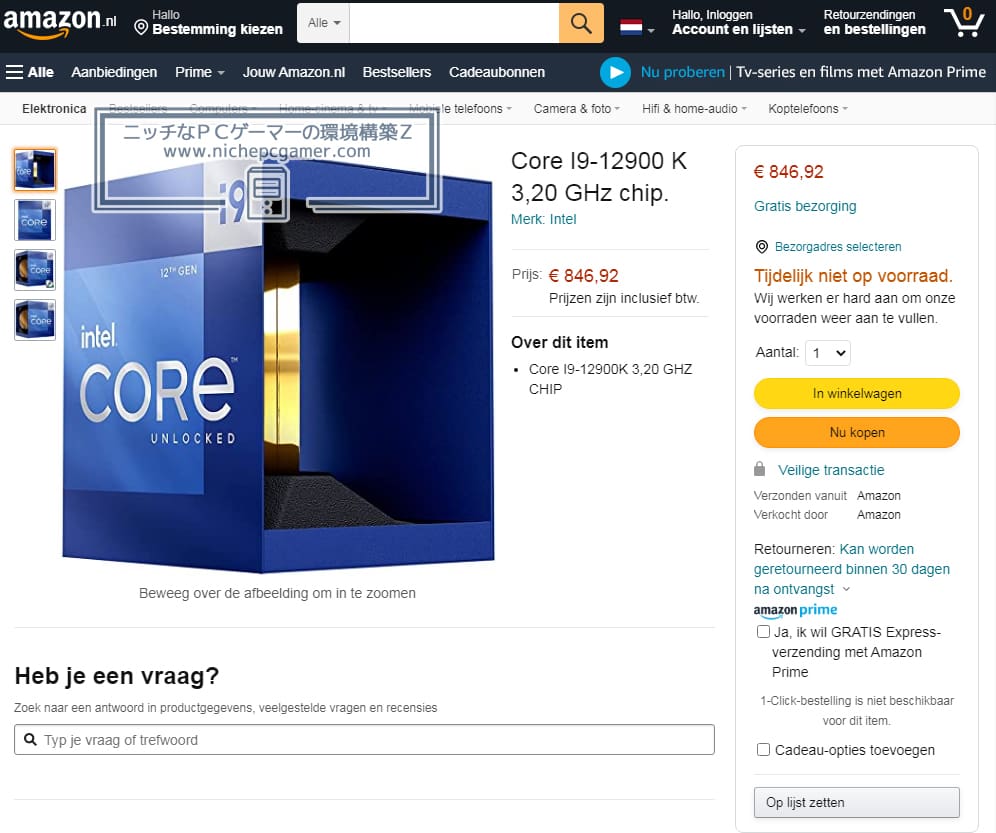Open the Aantal quantity dropdown
The height and width of the screenshot is (833, 996).
(828, 353)
